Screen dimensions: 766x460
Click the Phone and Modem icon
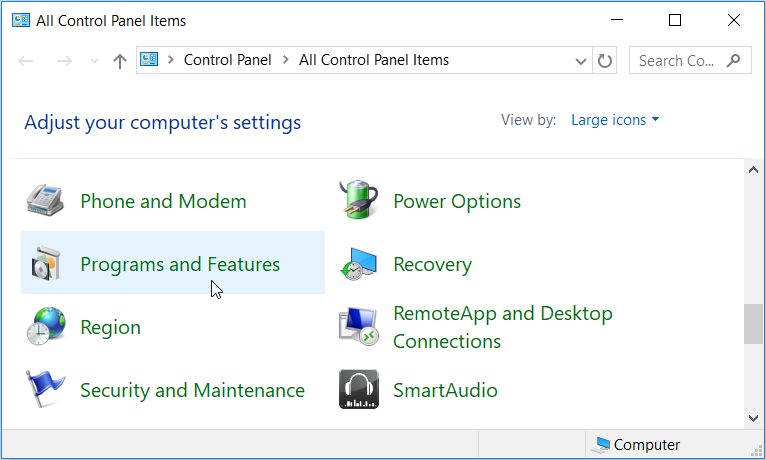click(x=45, y=201)
